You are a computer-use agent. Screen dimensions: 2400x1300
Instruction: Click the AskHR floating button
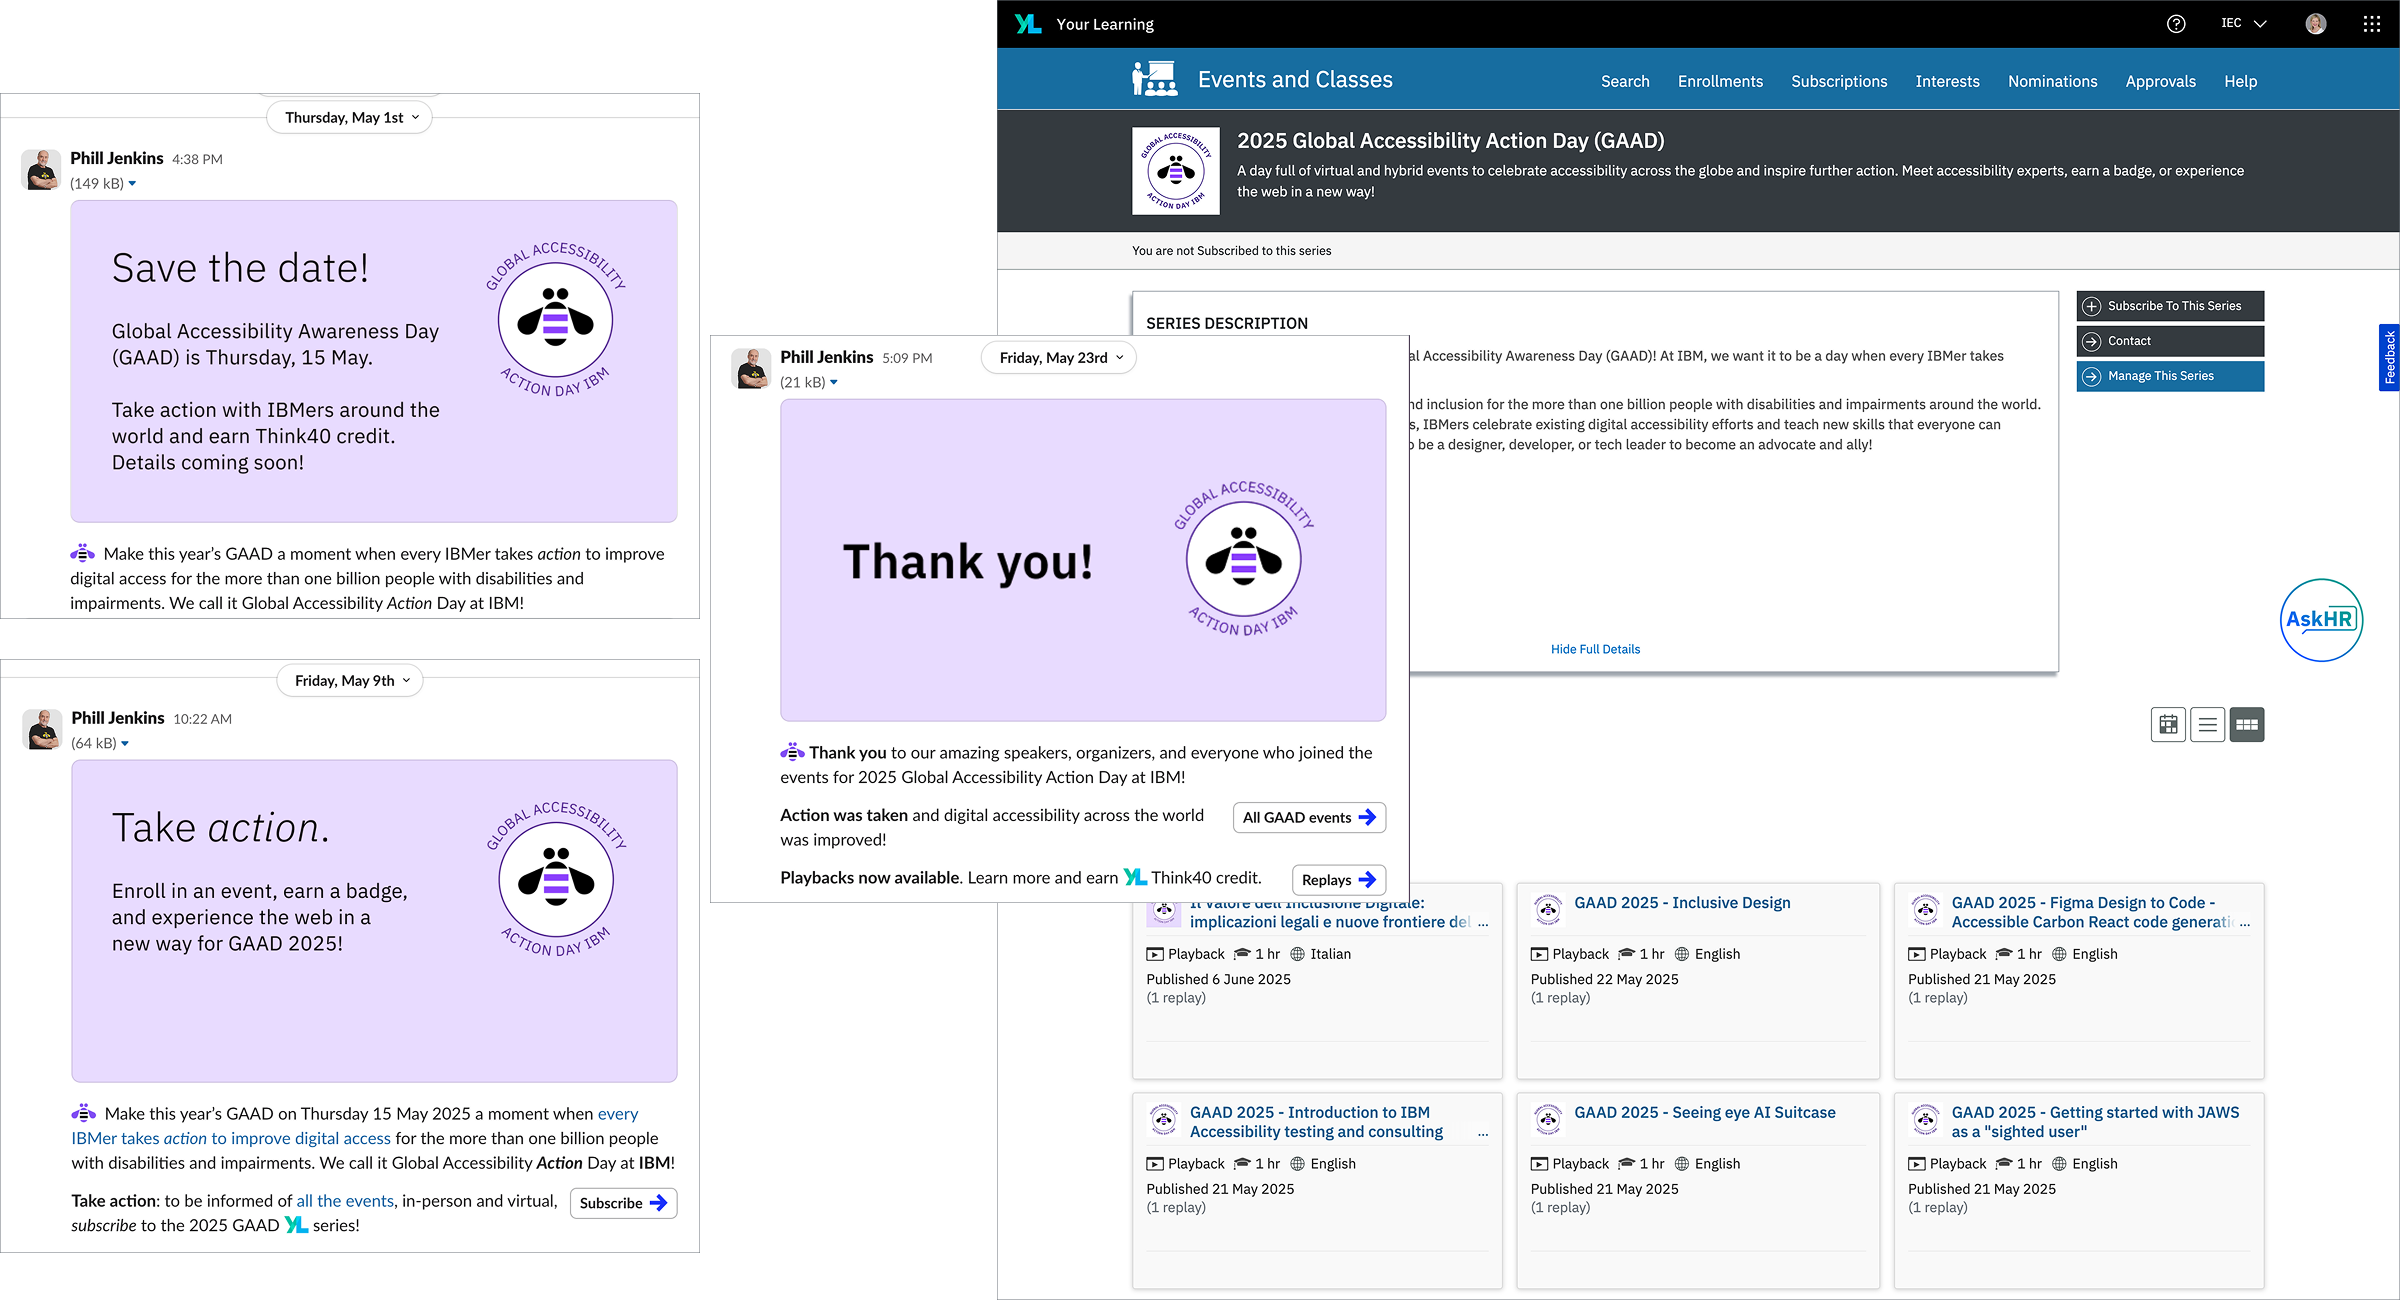click(x=2321, y=620)
